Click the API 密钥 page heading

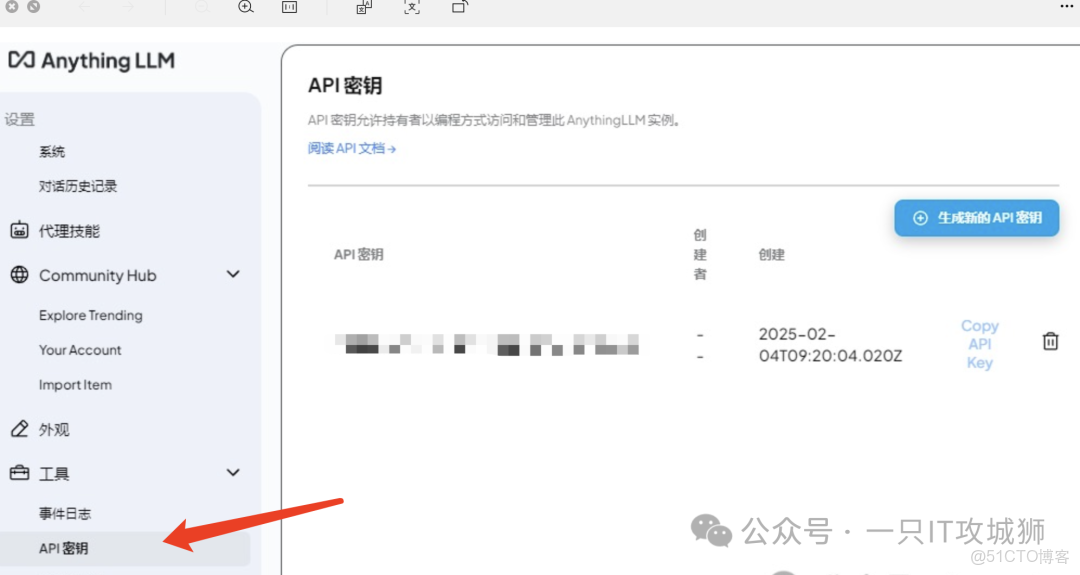click(x=345, y=85)
